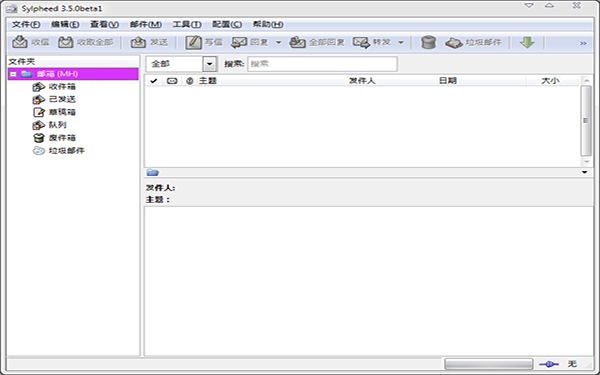Open the 废件箱 trash folder
The image size is (600, 375).
pos(62,138)
